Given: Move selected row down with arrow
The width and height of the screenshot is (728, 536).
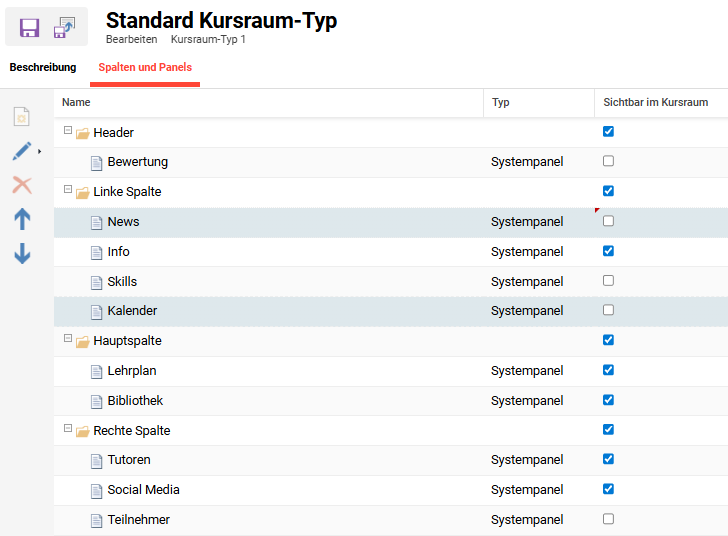Looking at the screenshot, I should point(21,254).
